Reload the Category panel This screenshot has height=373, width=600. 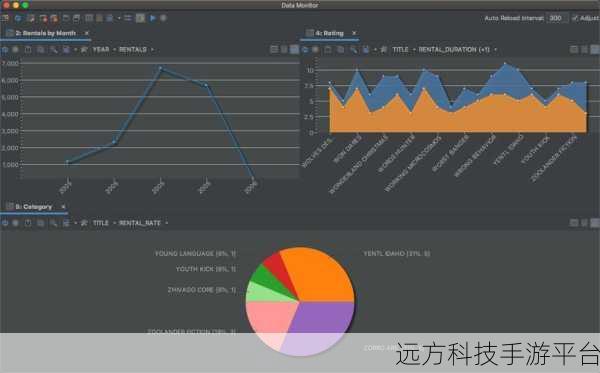5,223
